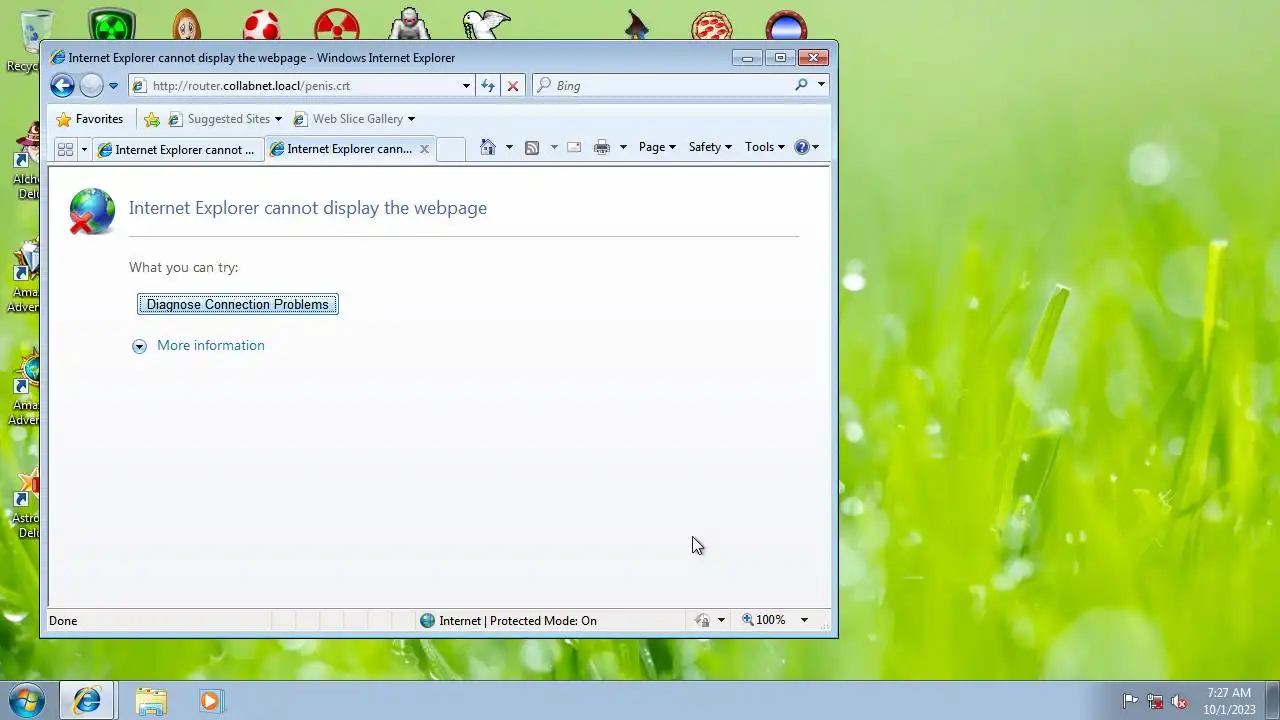The image size is (1280, 720).
Task: Open the tab list dropdown next to Quick Tabs
Action: pyautogui.click(x=84, y=149)
